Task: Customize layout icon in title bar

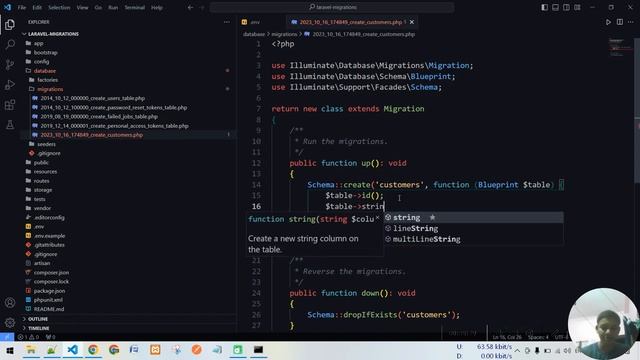Action: [x=577, y=7]
